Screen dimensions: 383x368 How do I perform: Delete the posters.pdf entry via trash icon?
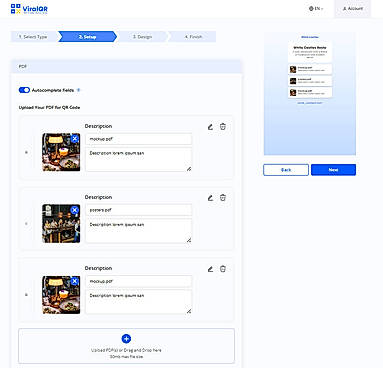coord(223,198)
